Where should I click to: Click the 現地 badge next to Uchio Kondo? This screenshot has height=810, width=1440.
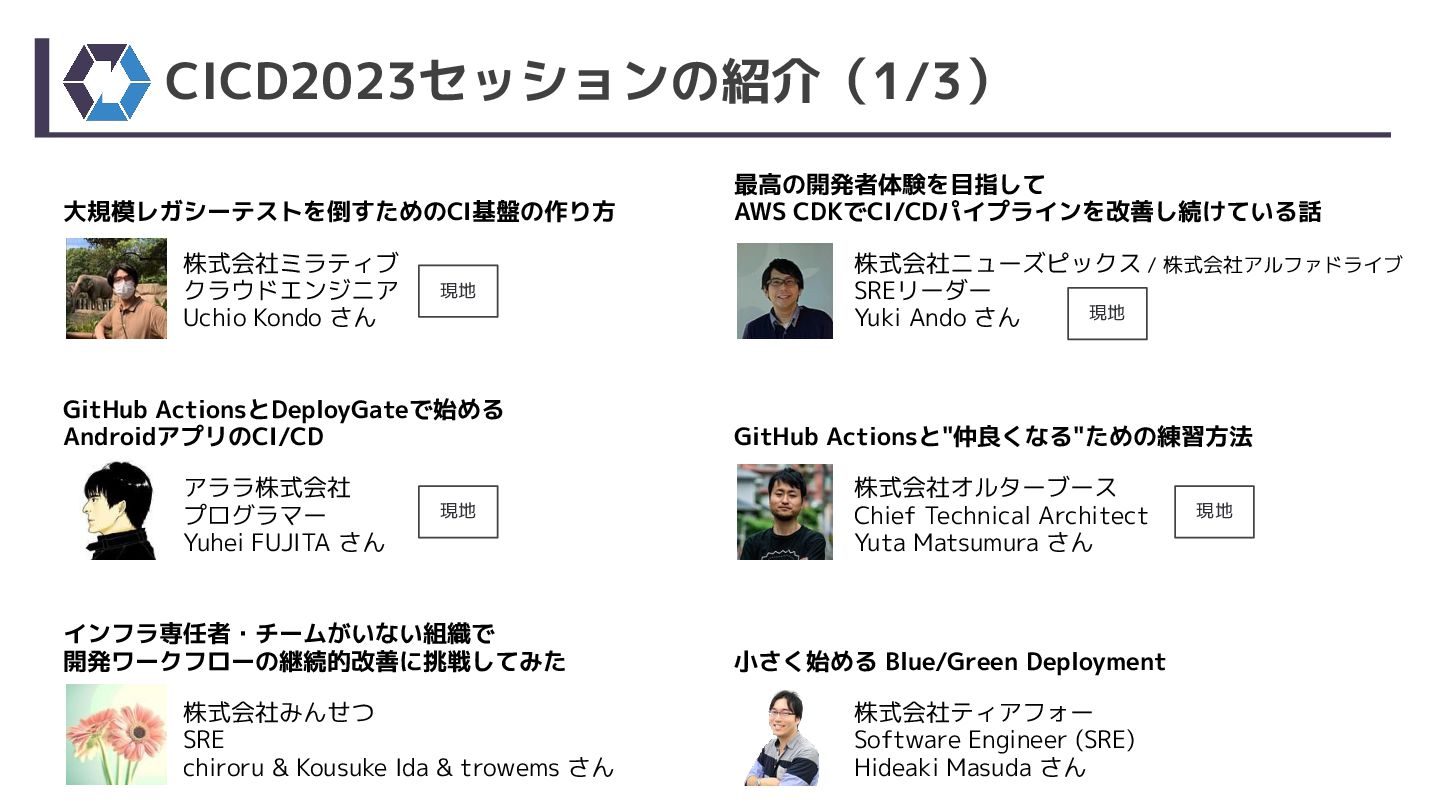pos(458,291)
